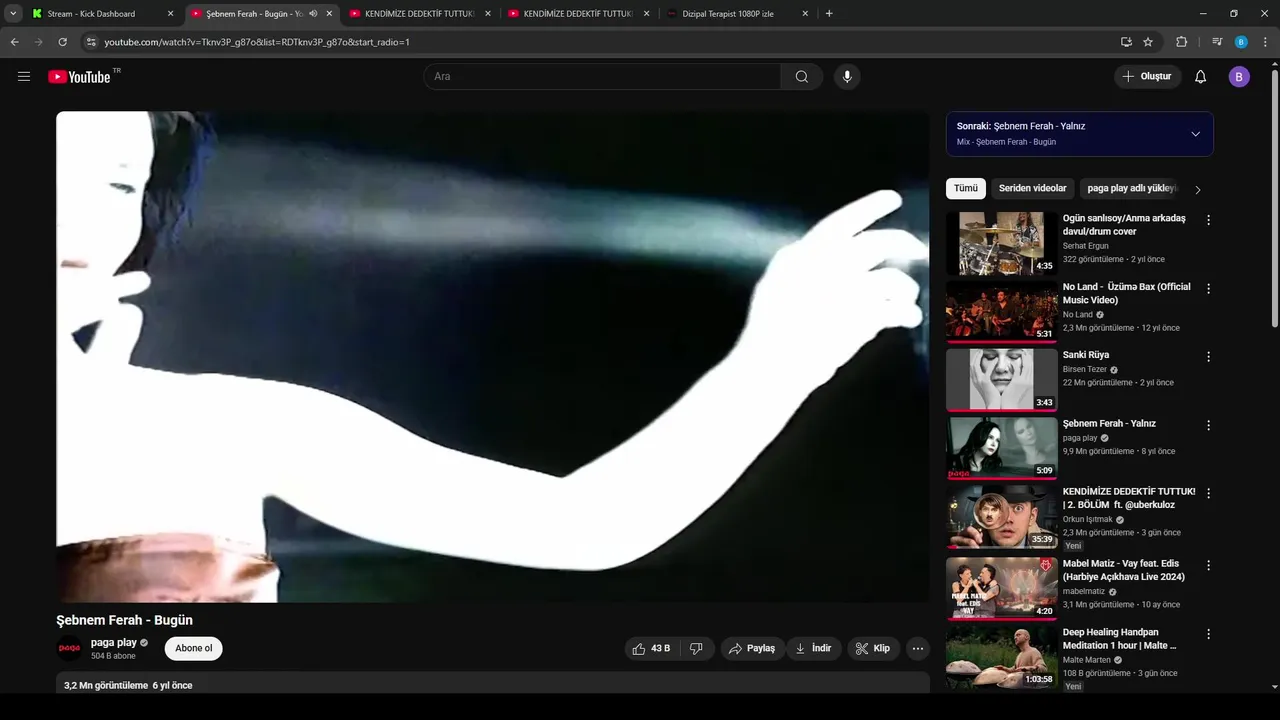Select the paga play adlı yükleyen chip
This screenshot has width=1280, height=720.
pyautogui.click(x=1131, y=188)
